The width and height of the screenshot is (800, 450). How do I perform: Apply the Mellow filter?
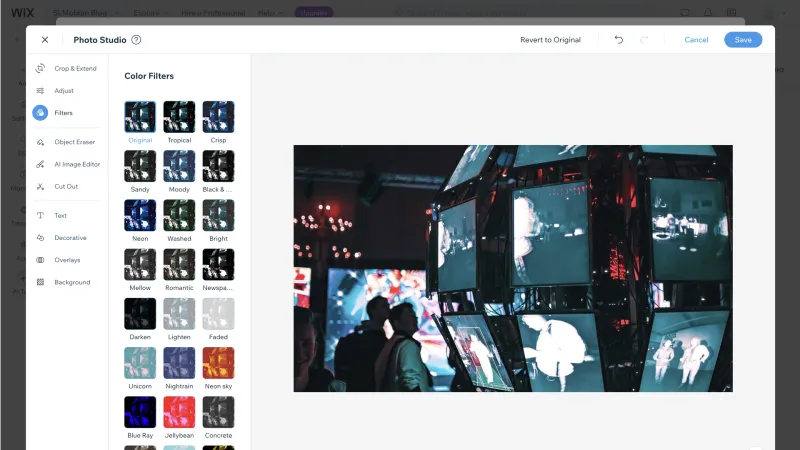(140, 264)
